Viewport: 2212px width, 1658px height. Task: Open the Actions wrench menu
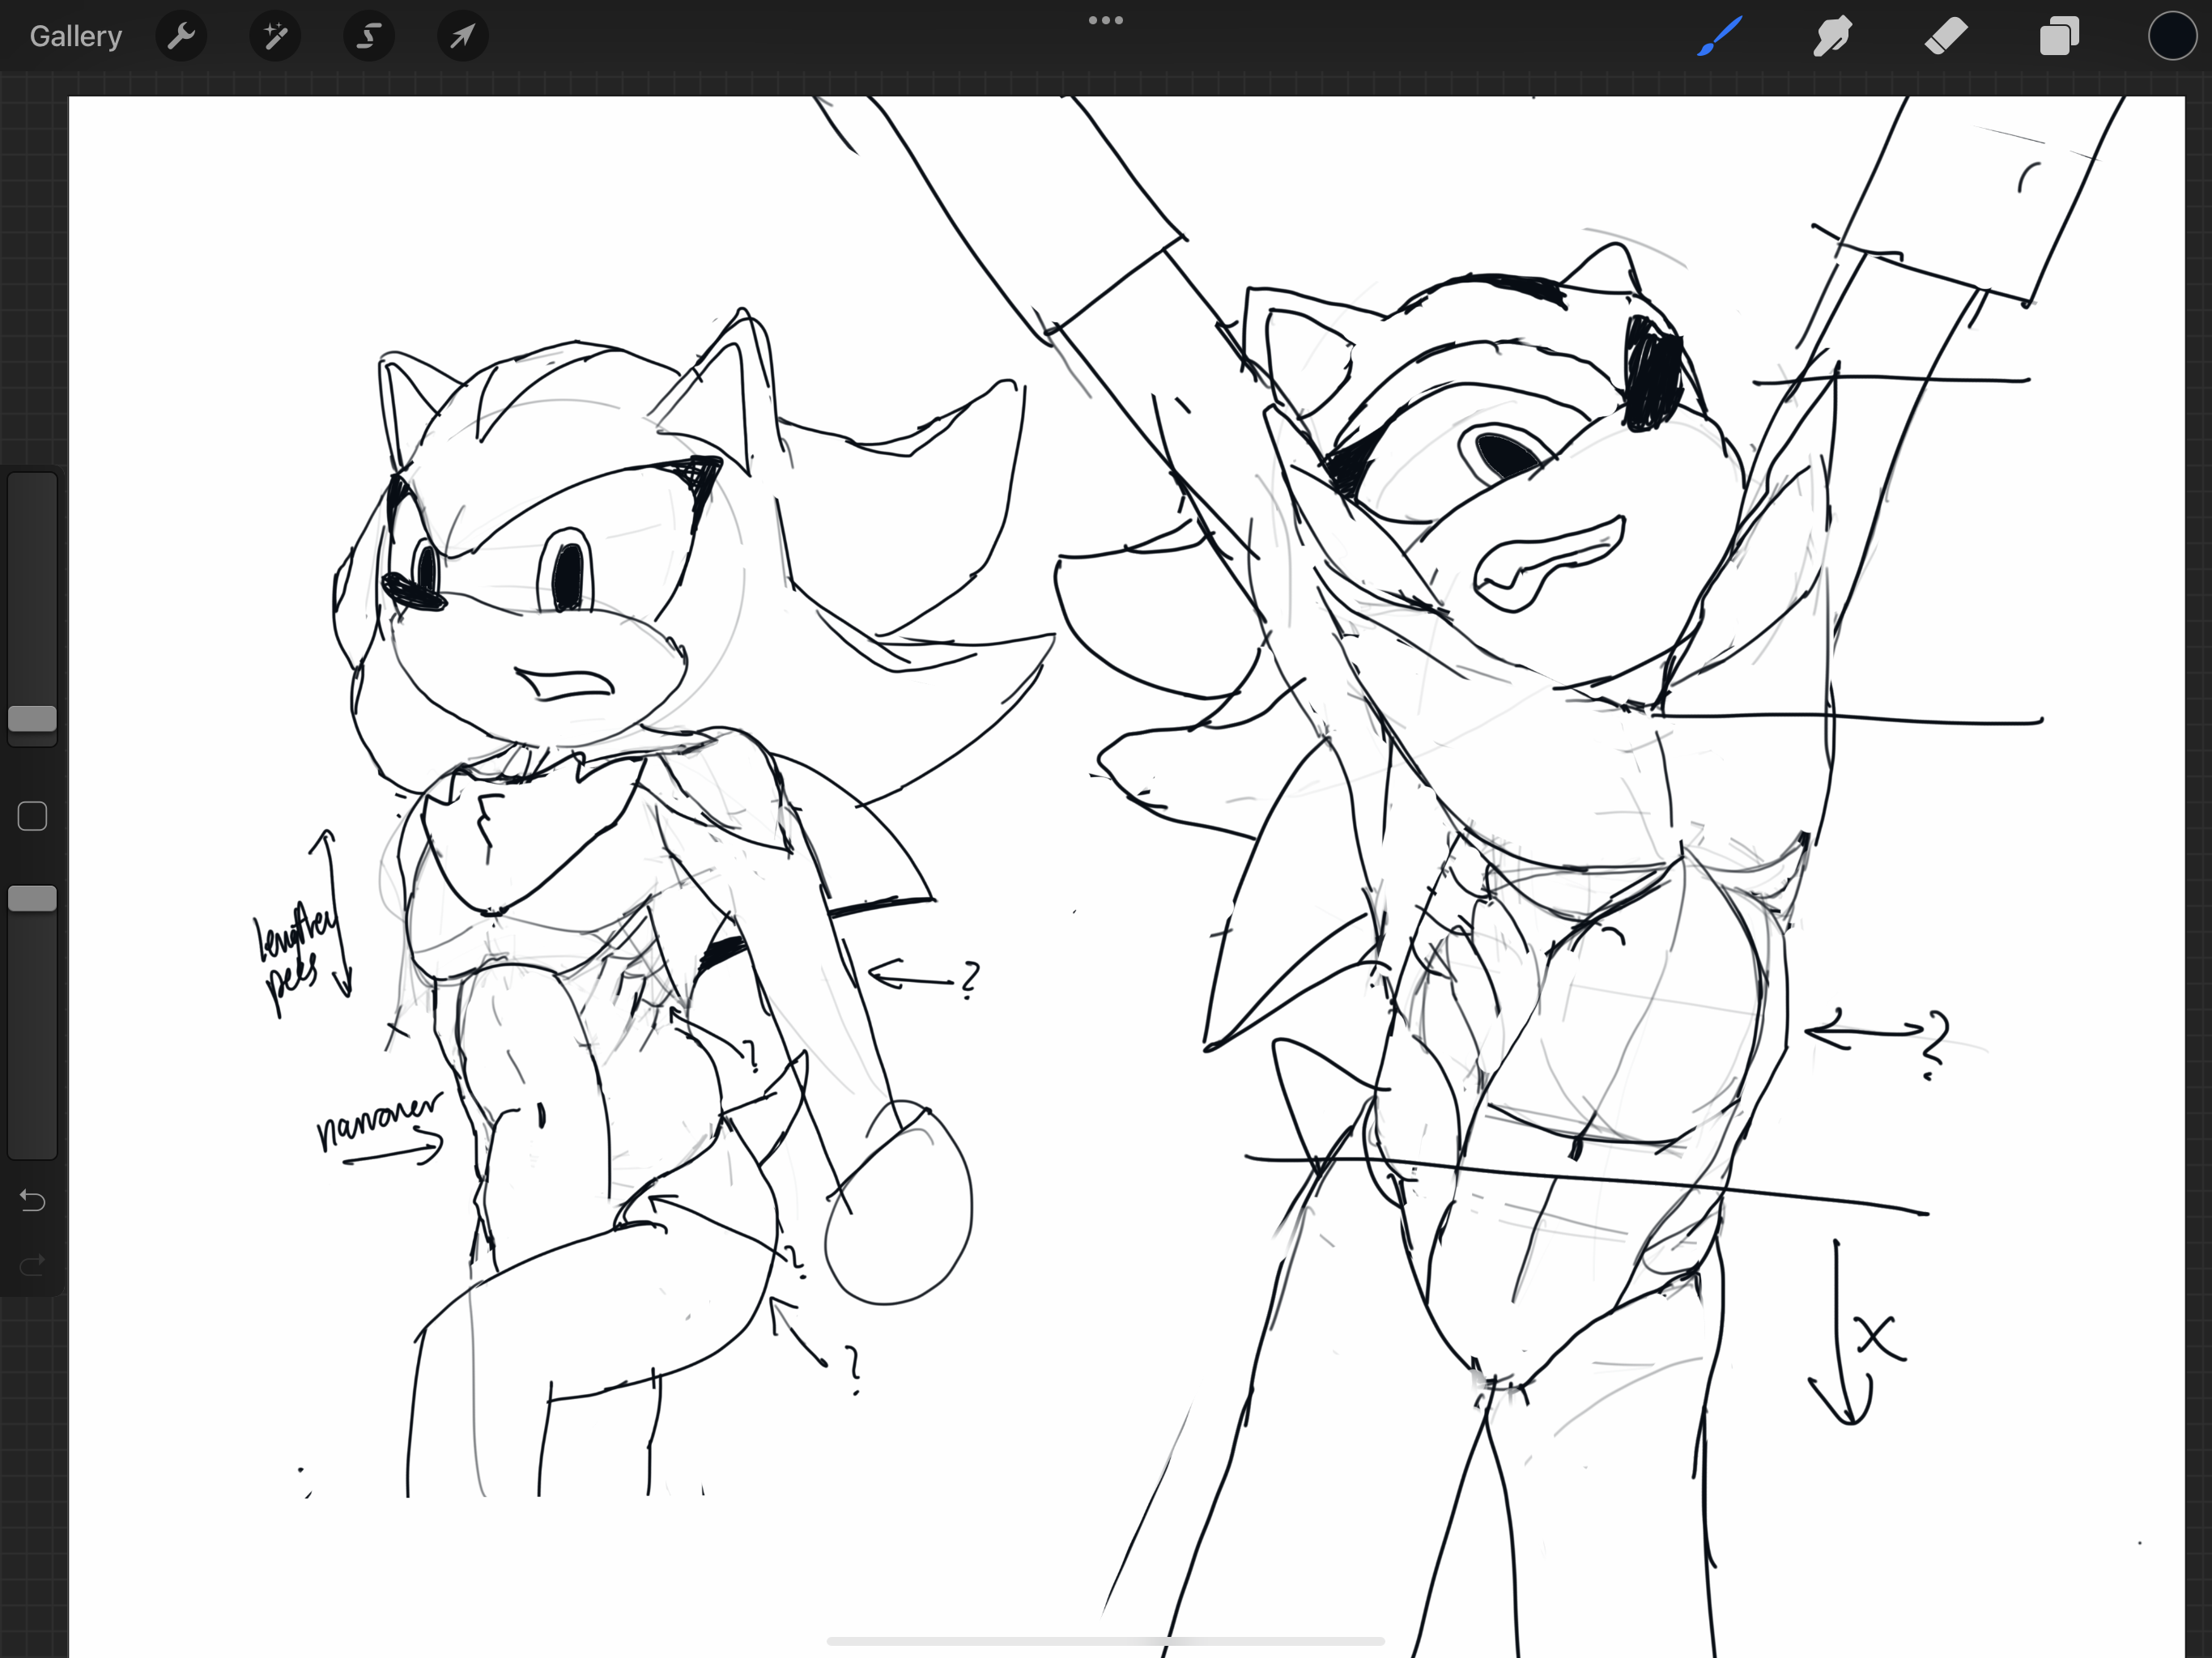[181, 37]
